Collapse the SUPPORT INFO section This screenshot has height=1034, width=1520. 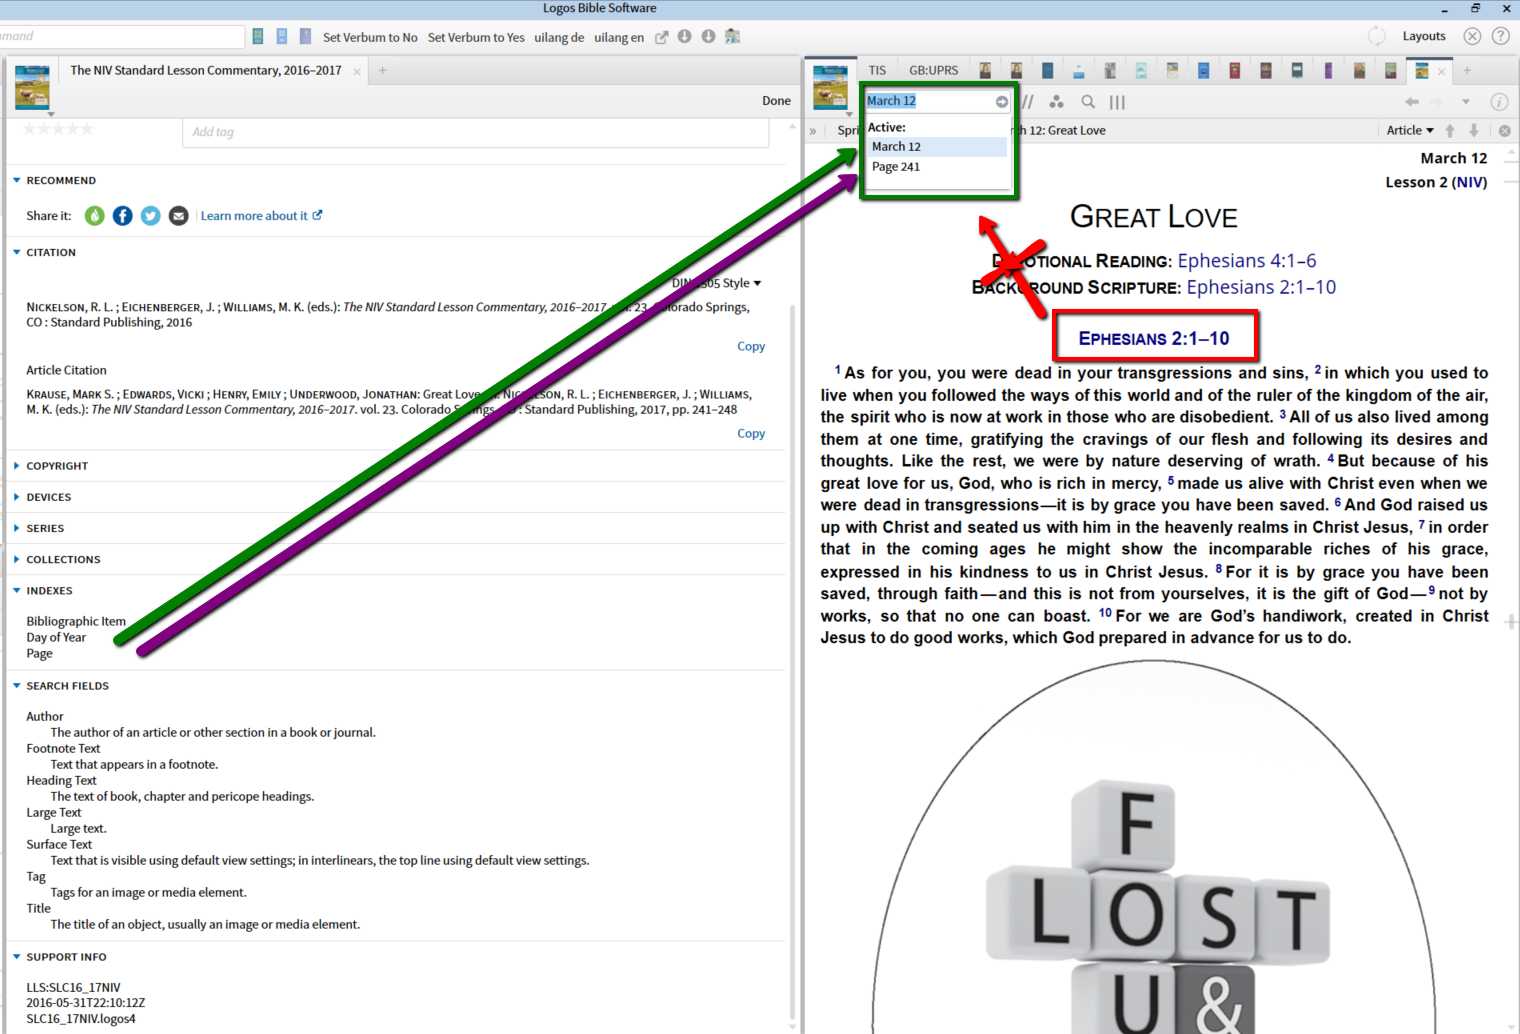click(x=17, y=957)
